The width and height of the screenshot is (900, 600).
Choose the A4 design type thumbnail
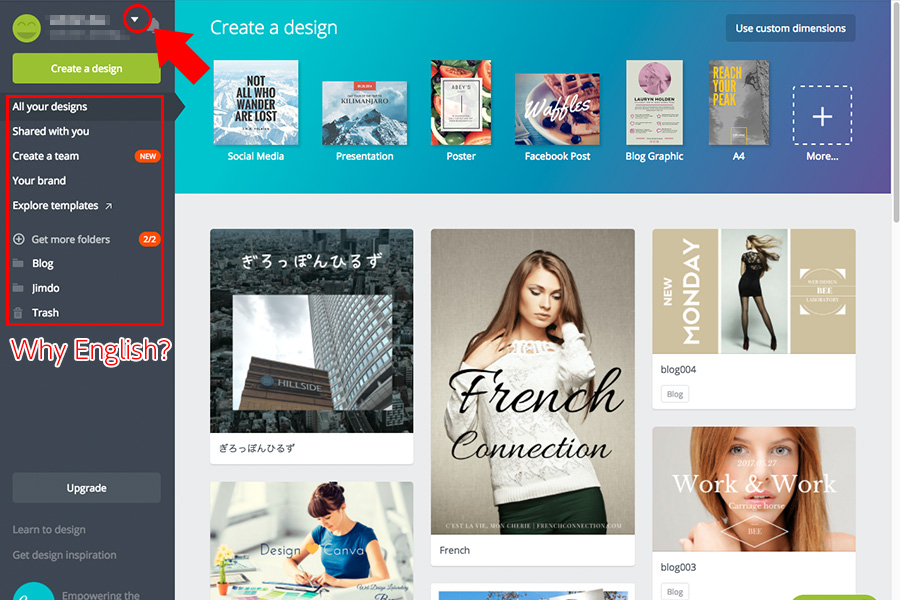739,103
